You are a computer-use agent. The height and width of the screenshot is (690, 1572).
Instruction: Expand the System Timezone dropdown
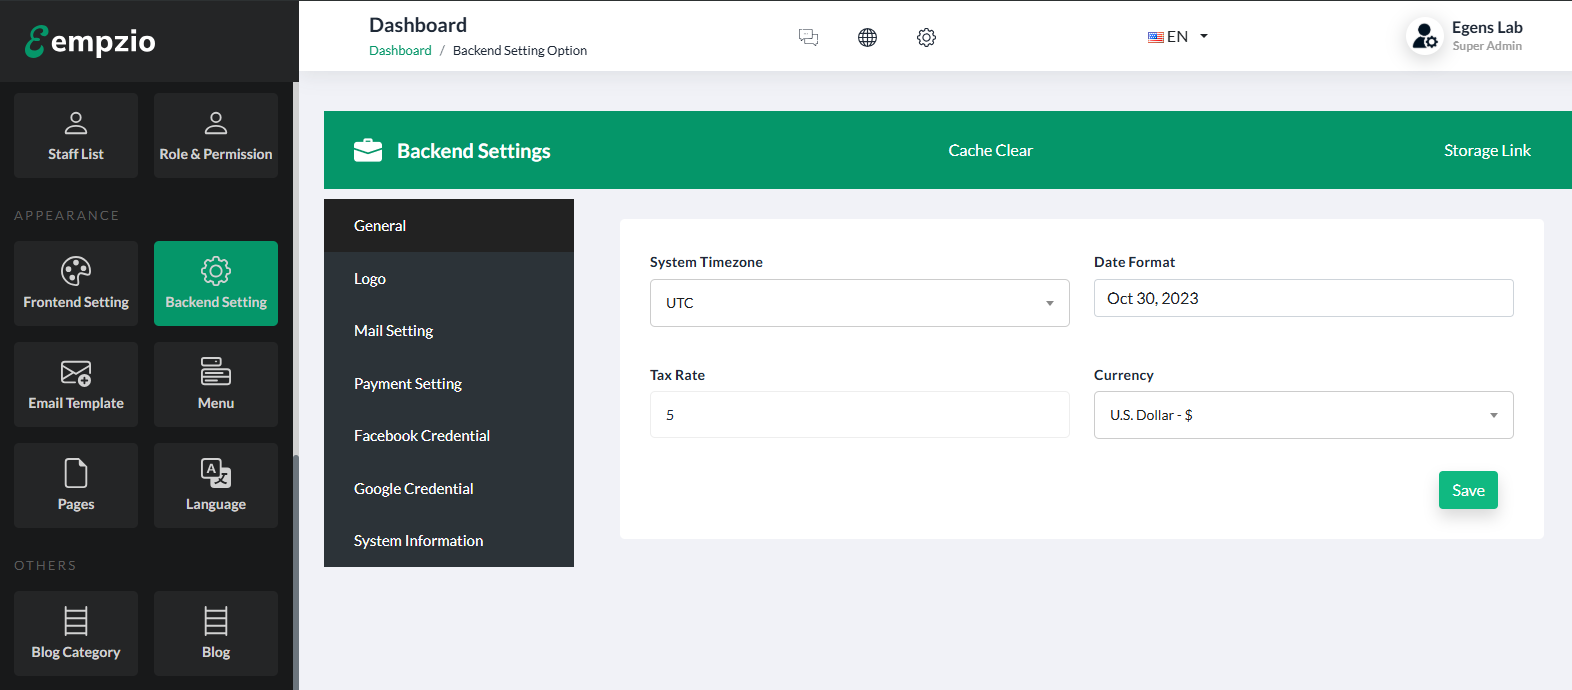point(859,303)
